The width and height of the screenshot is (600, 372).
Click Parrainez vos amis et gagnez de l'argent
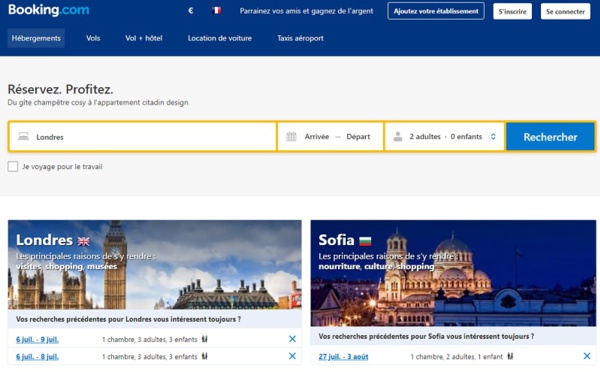pyautogui.click(x=307, y=11)
